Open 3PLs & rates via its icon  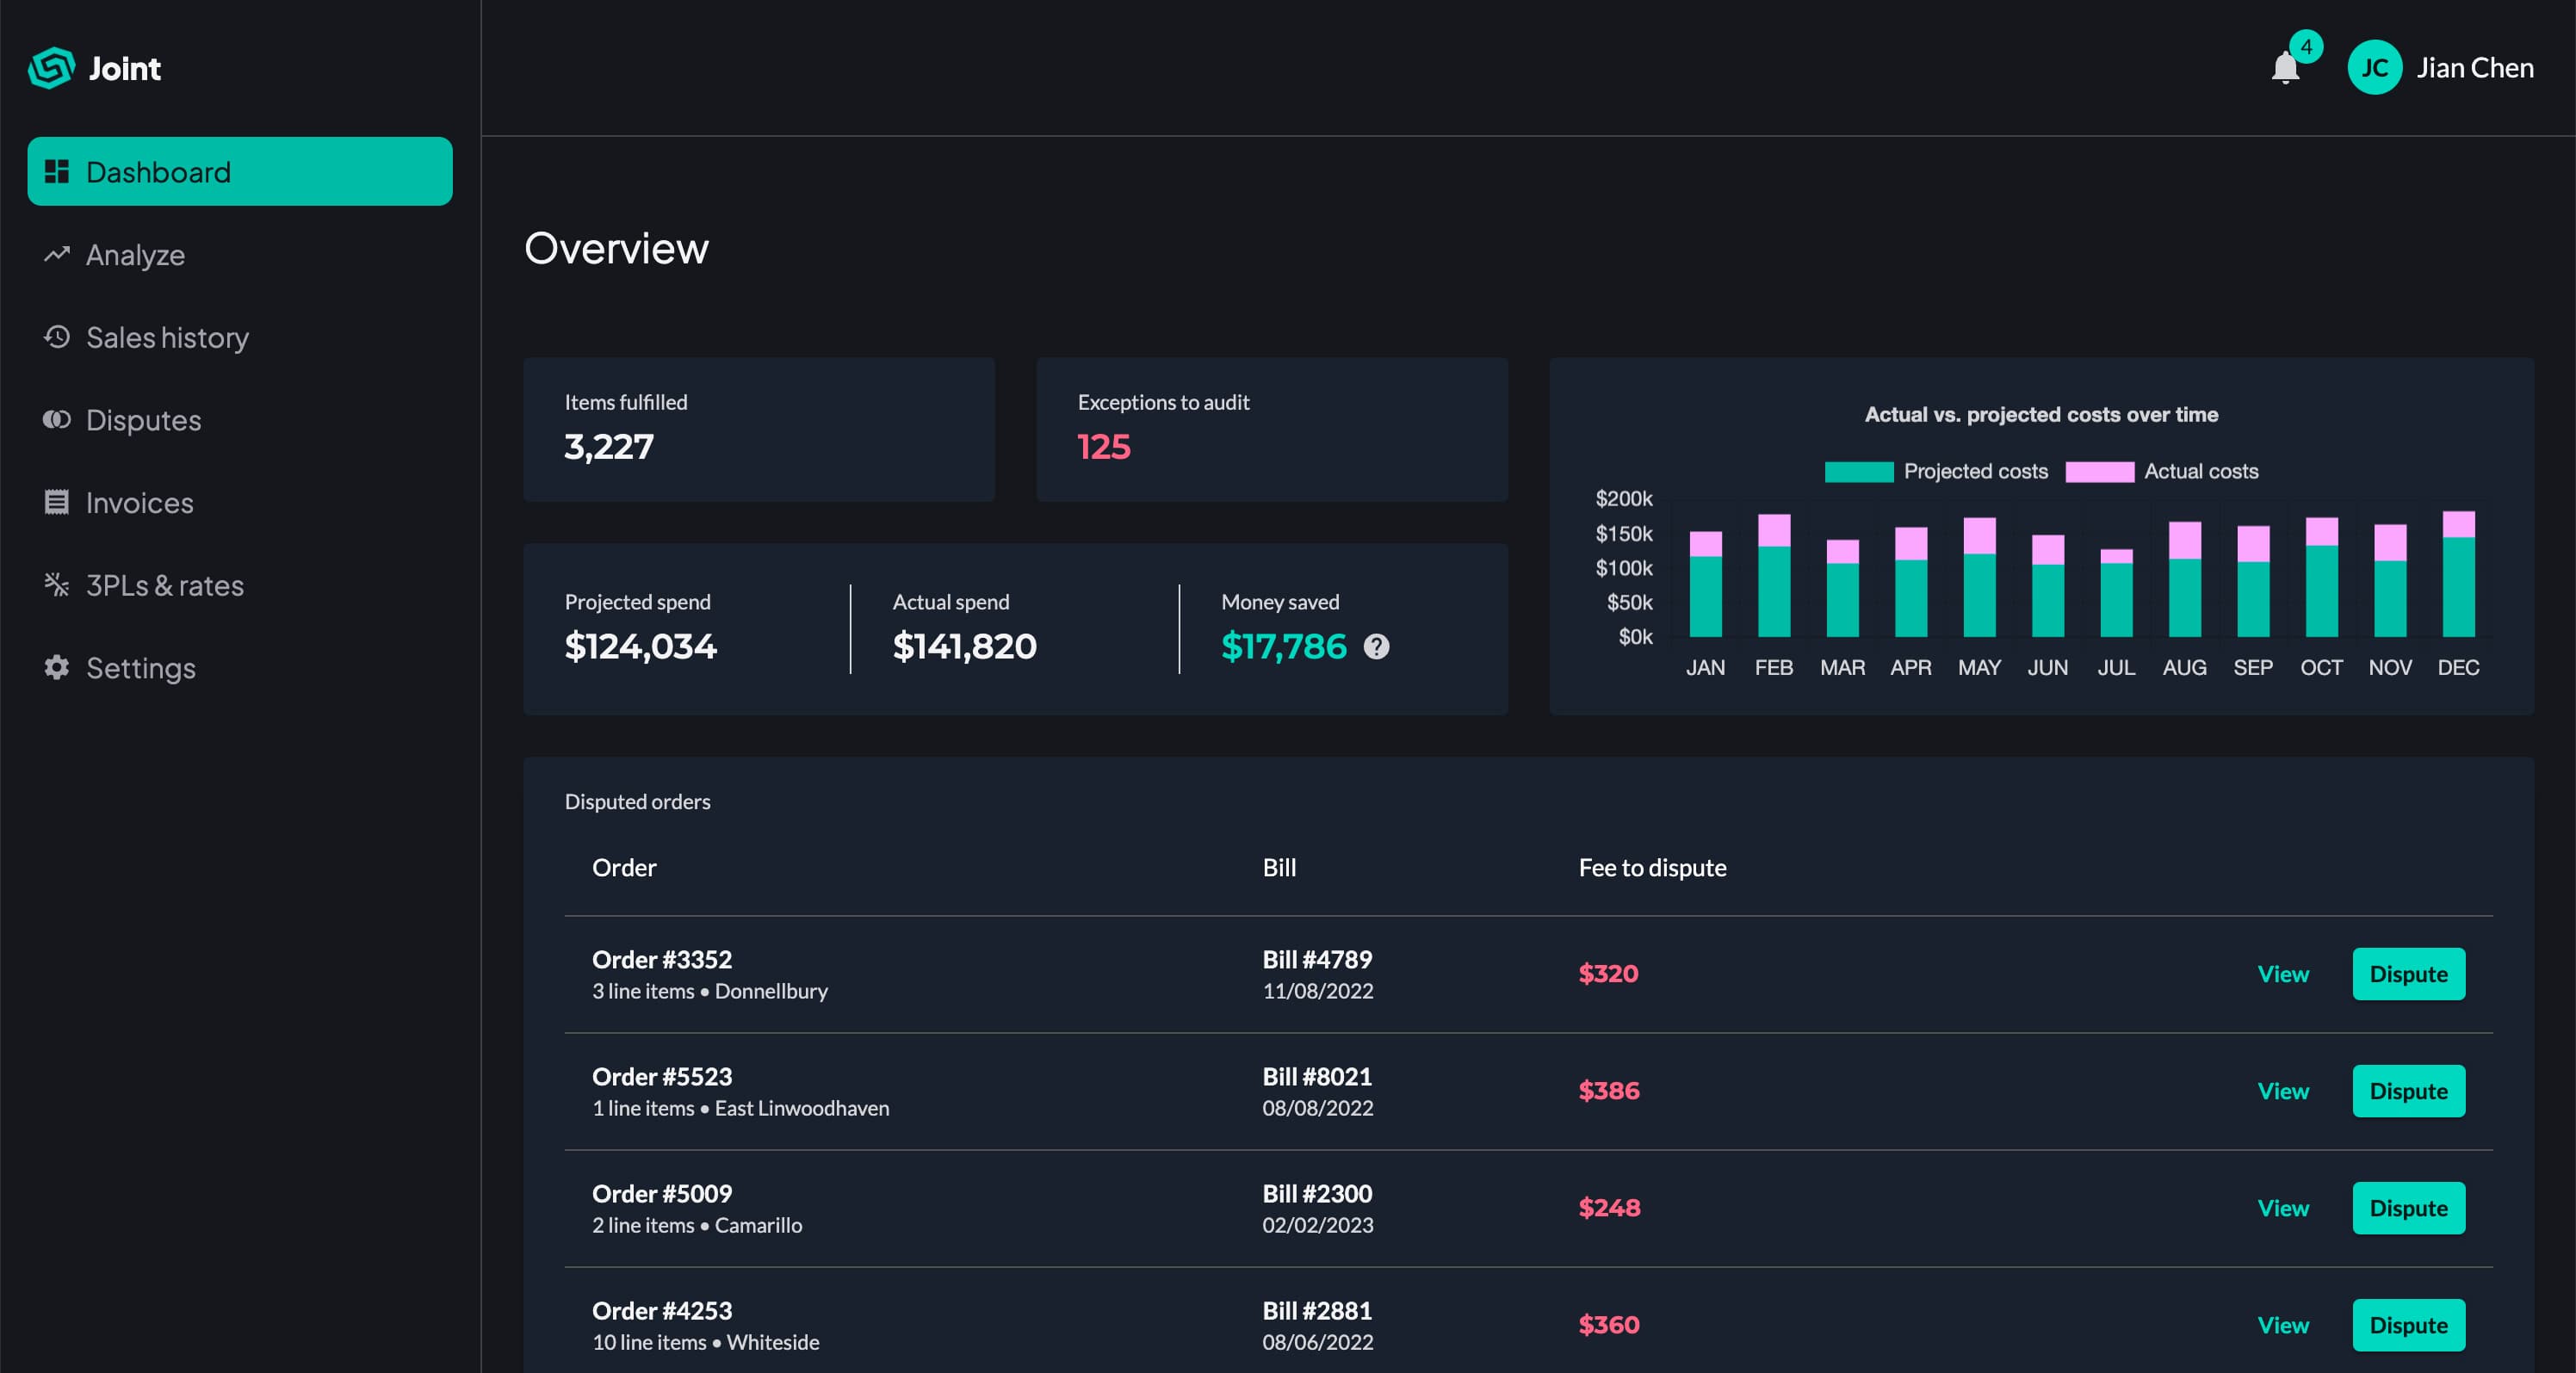pos(57,585)
